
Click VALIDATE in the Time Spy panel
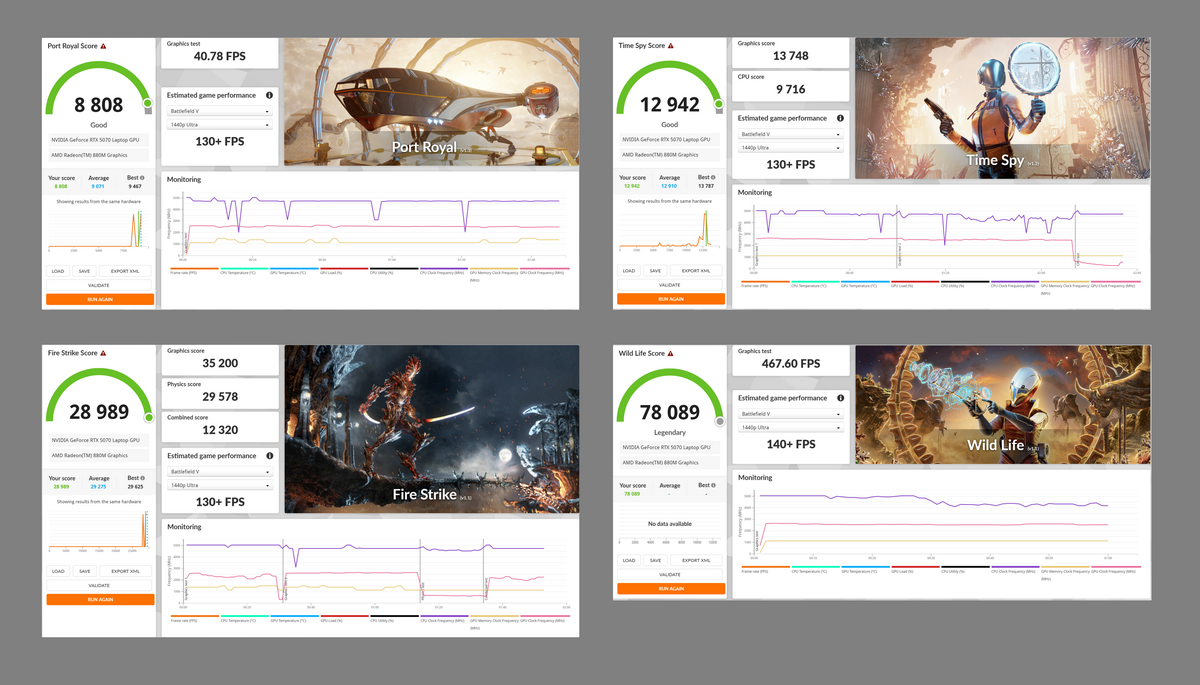(671, 285)
